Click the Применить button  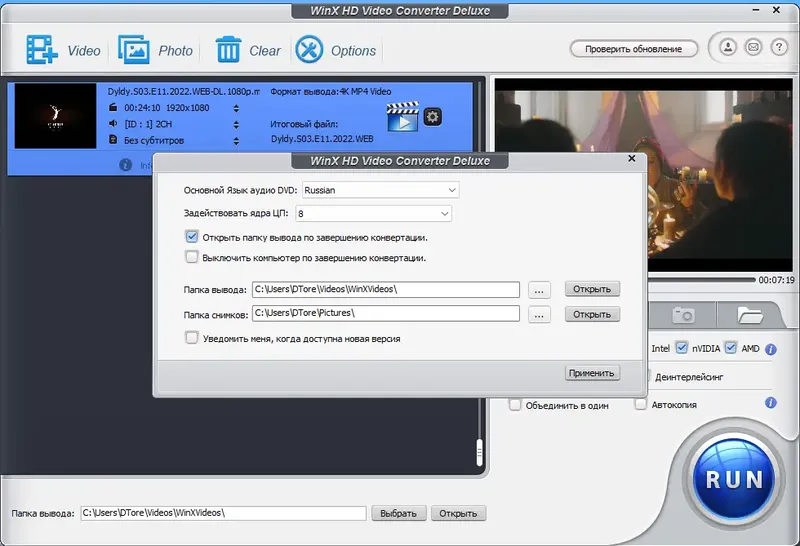(592, 373)
